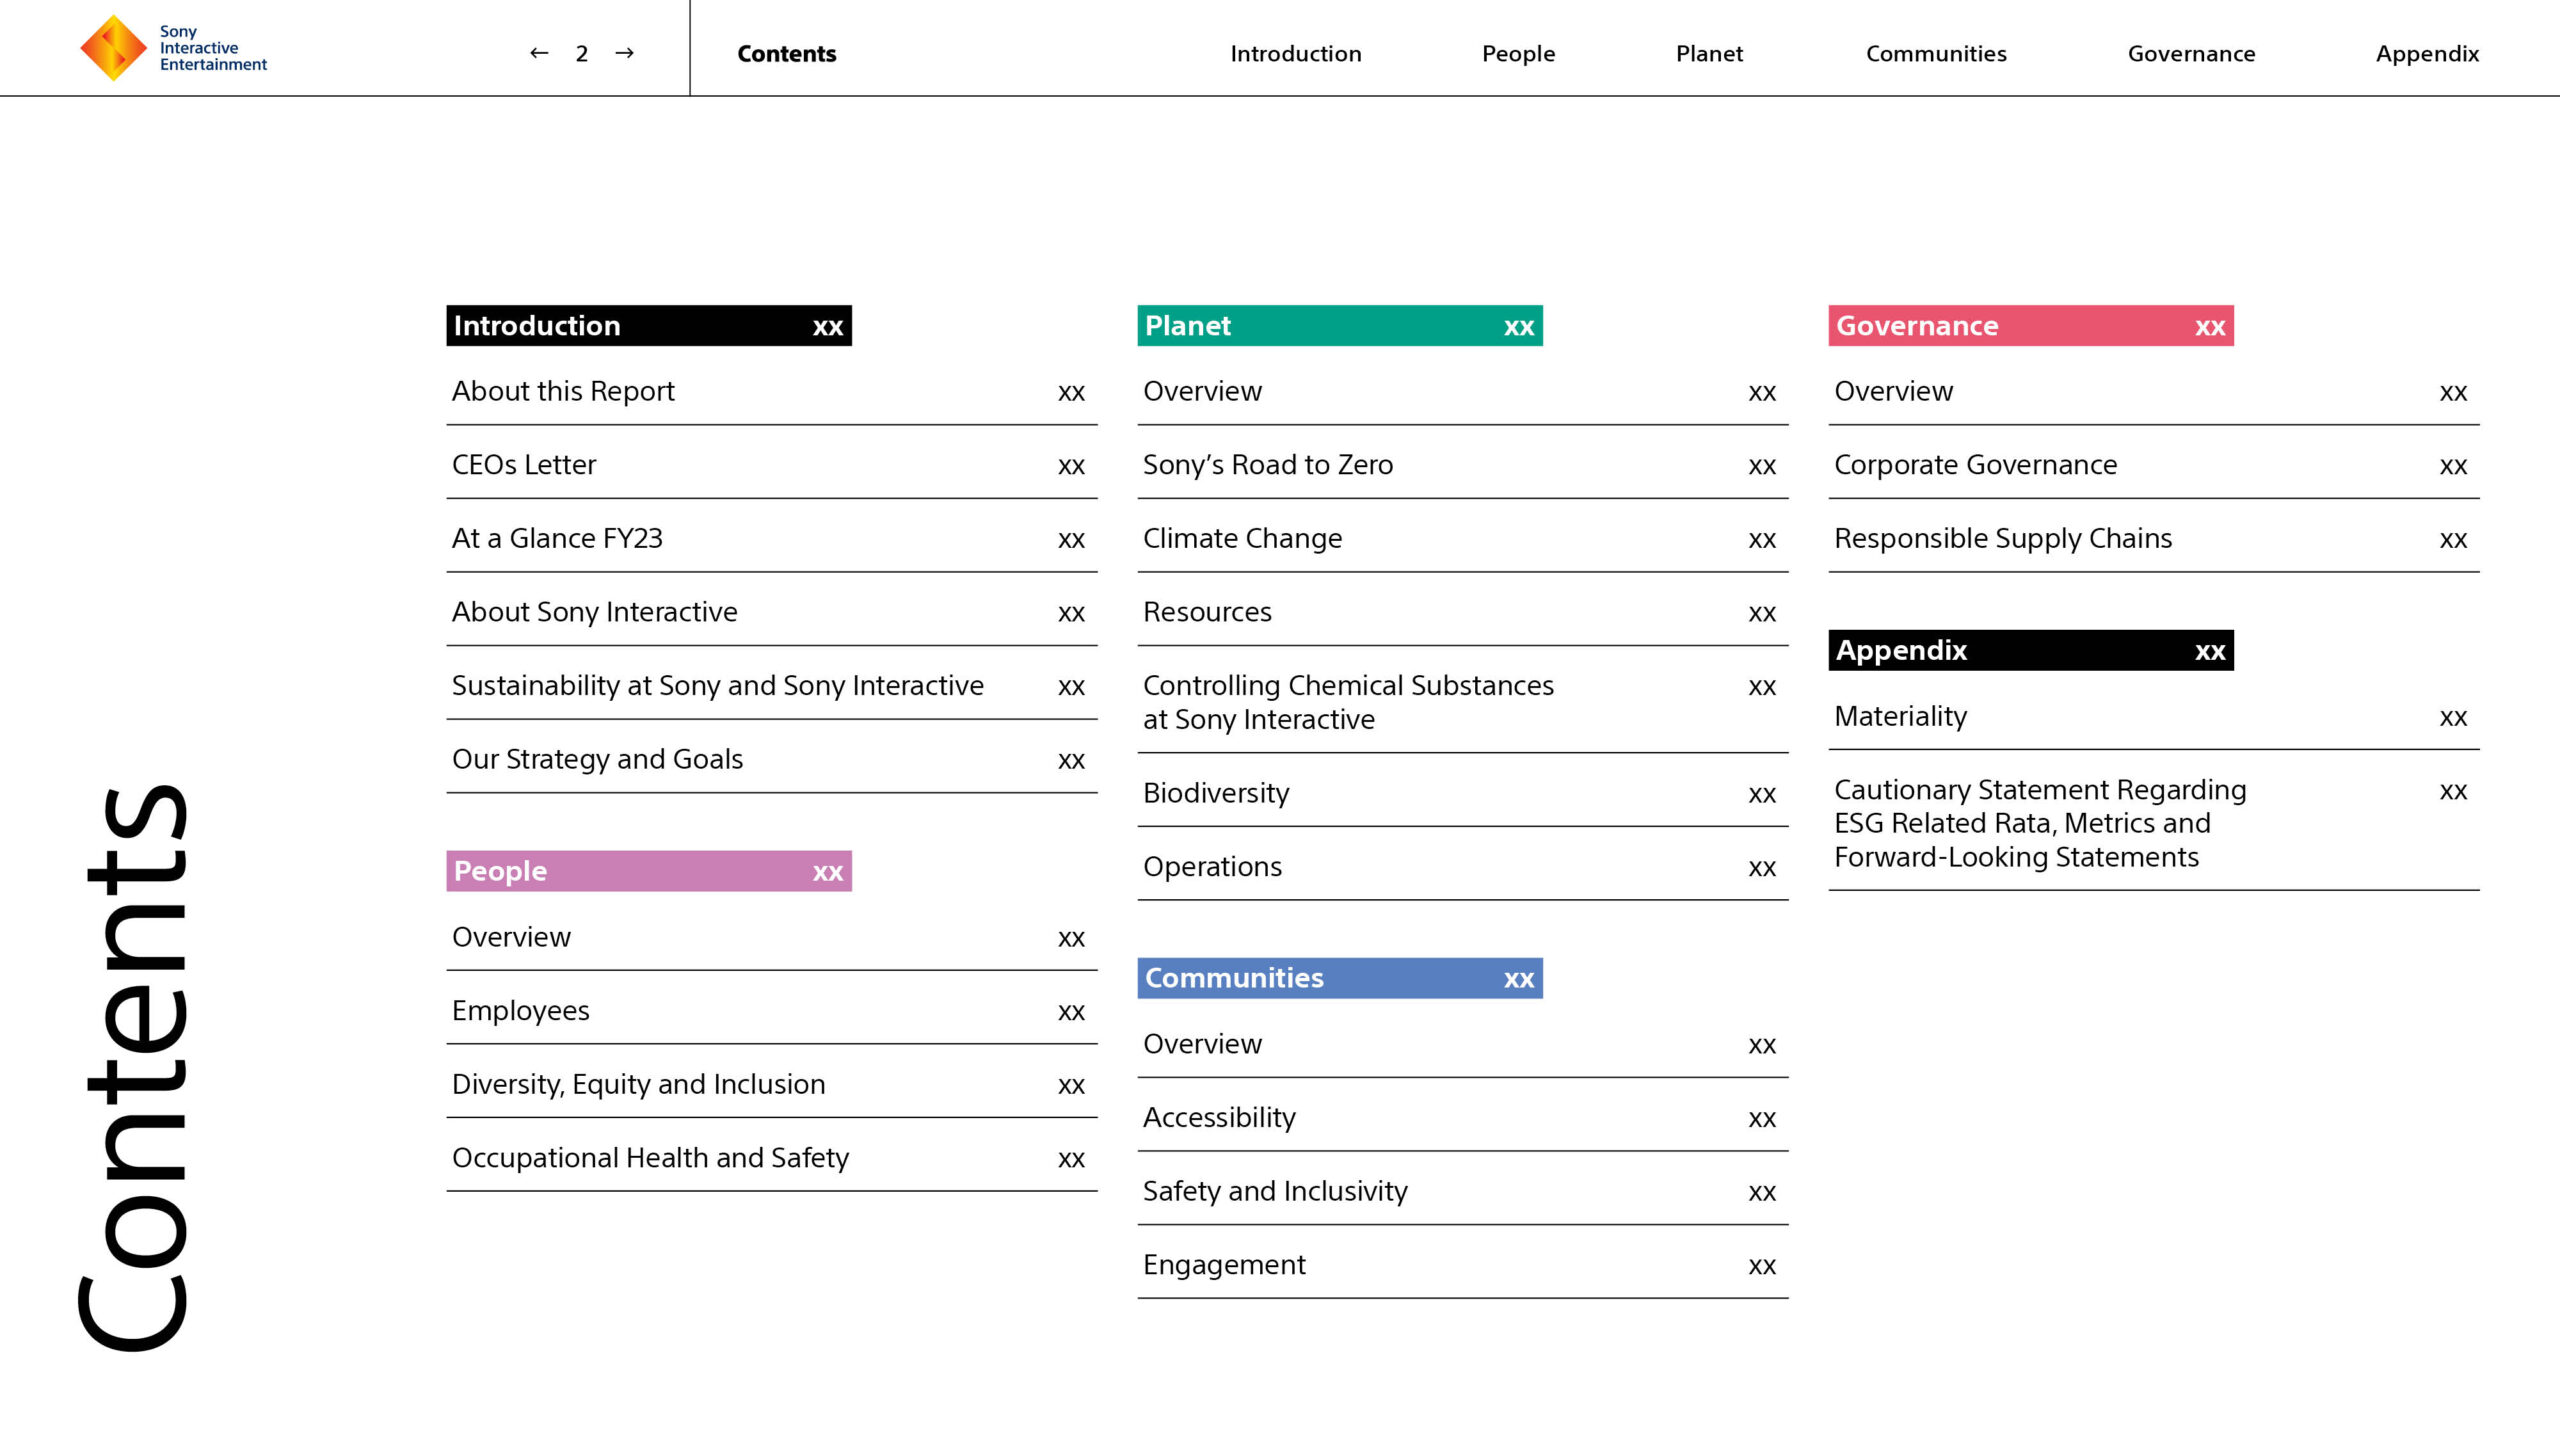Go to previous page with left arrow
This screenshot has width=2560, height=1440.
pyautogui.click(x=539, y=53)
